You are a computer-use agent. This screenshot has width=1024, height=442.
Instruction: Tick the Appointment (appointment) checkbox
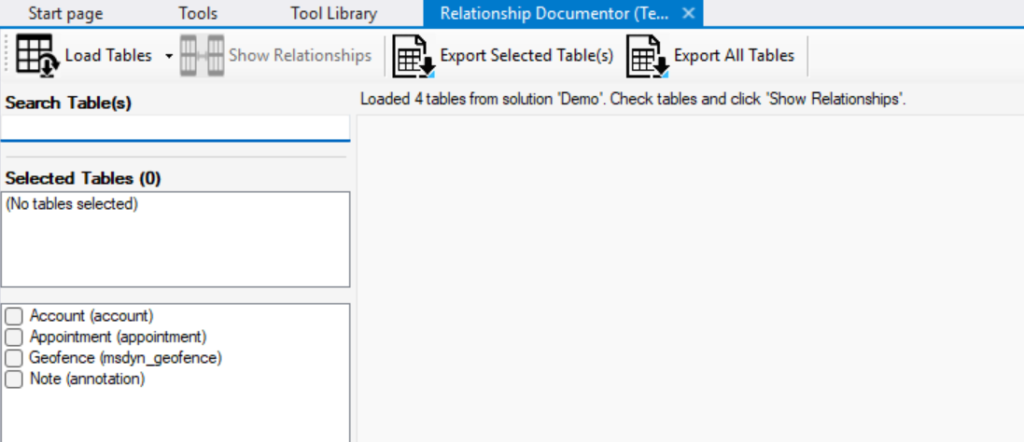pos(14,337)
